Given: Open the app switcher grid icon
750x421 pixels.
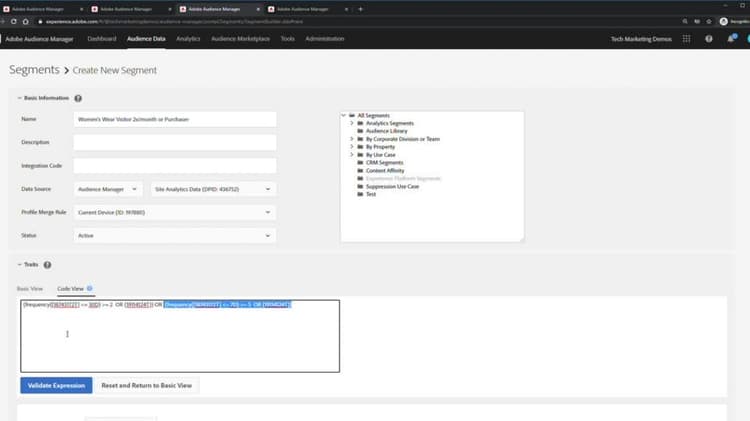Looking at the screenshot, I should [686, 39].
